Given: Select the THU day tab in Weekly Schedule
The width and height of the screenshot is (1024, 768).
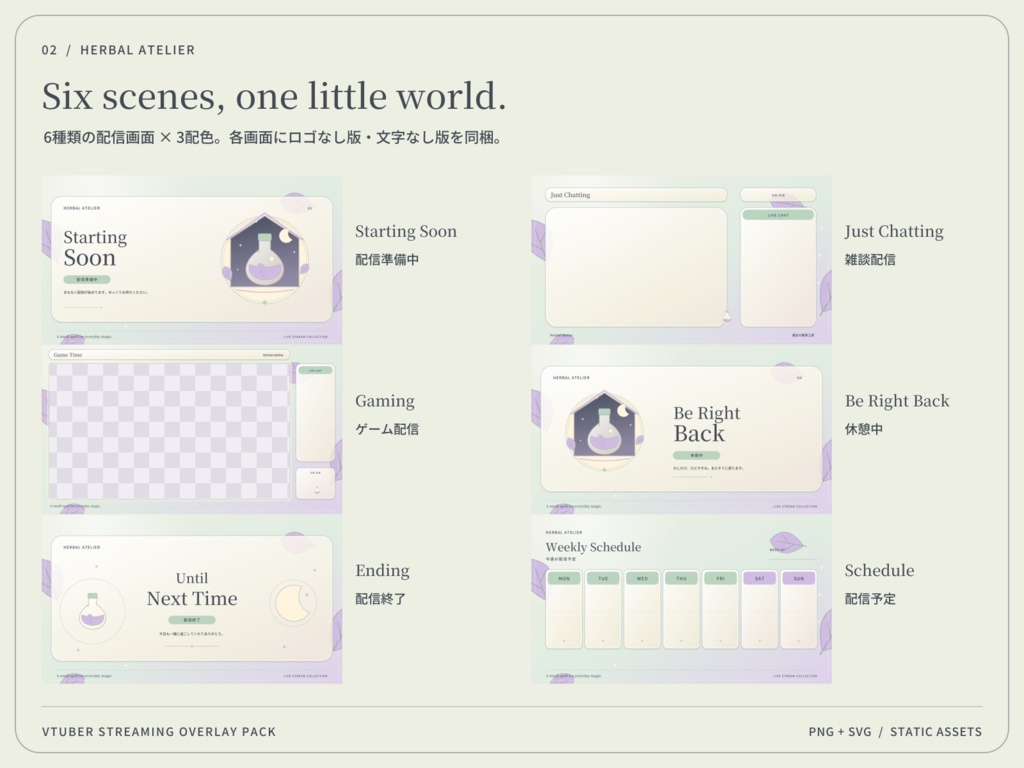Looking at the screenshot, I should click(681, 578).
